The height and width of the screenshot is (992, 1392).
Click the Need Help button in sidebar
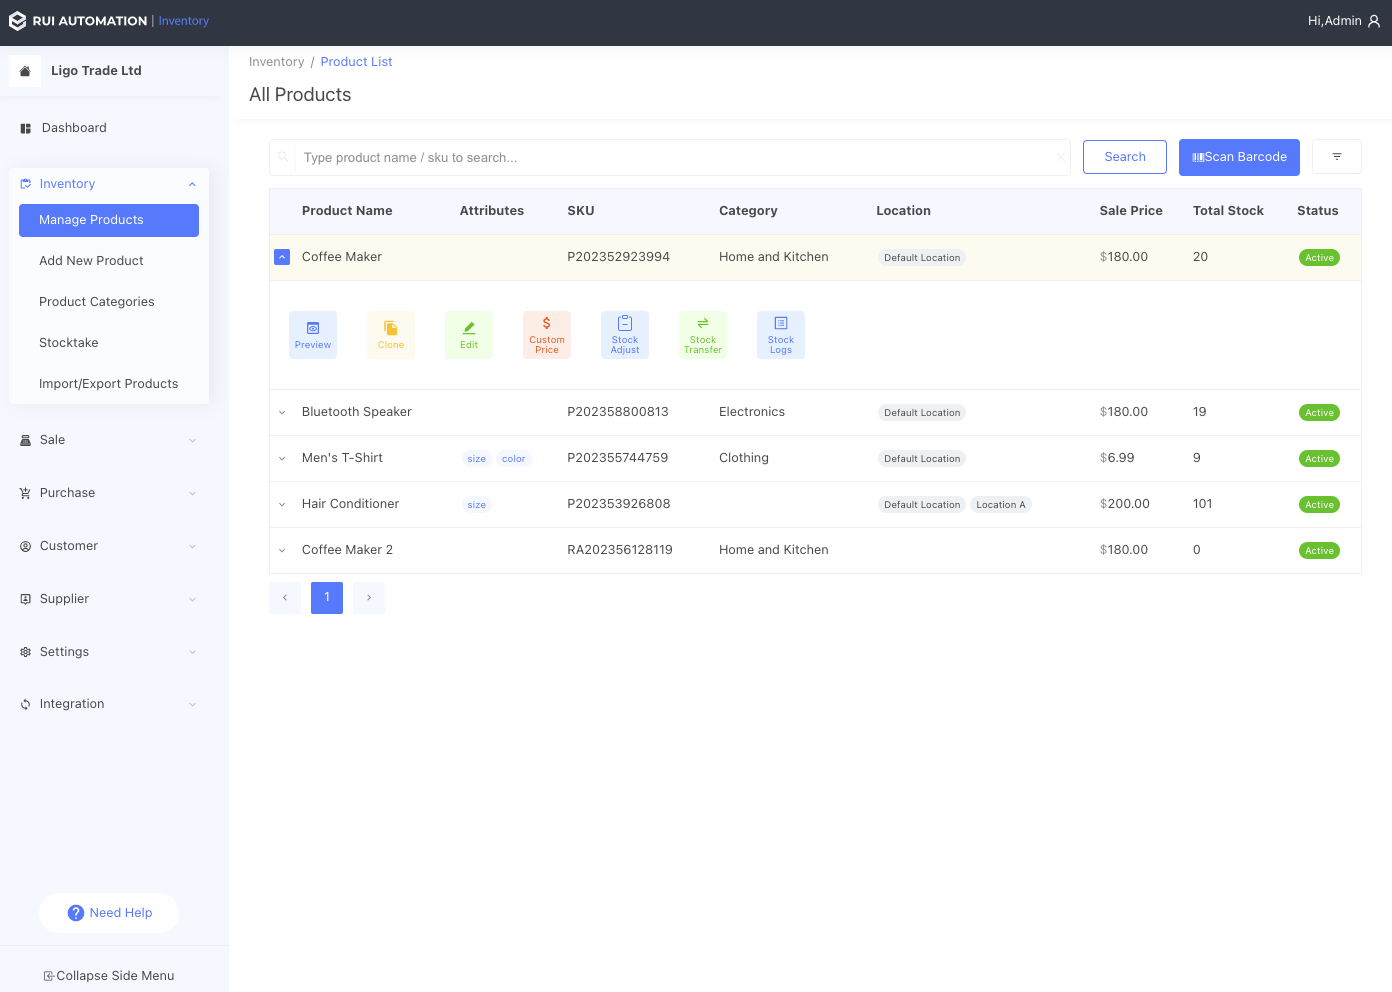pyautogui.click(x=109, y=913)
